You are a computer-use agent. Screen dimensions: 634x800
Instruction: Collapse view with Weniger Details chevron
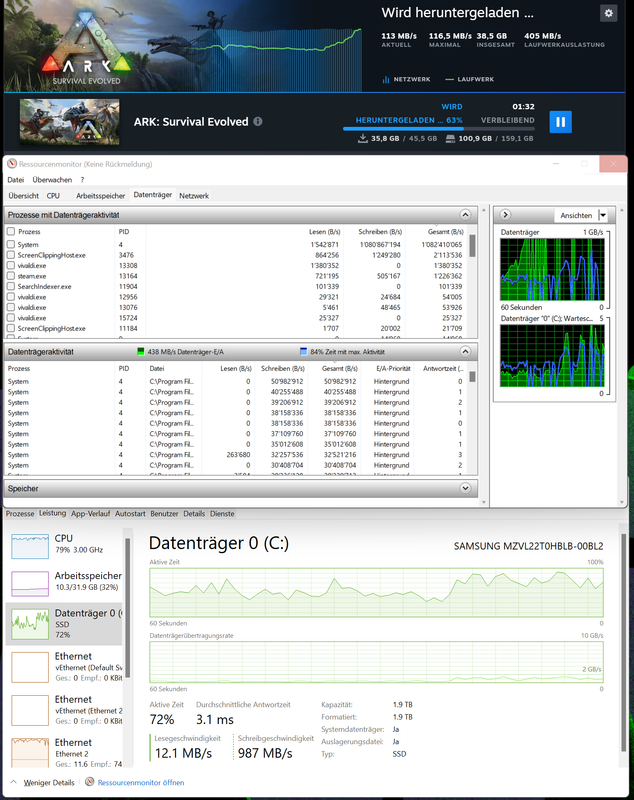[14, 782]
